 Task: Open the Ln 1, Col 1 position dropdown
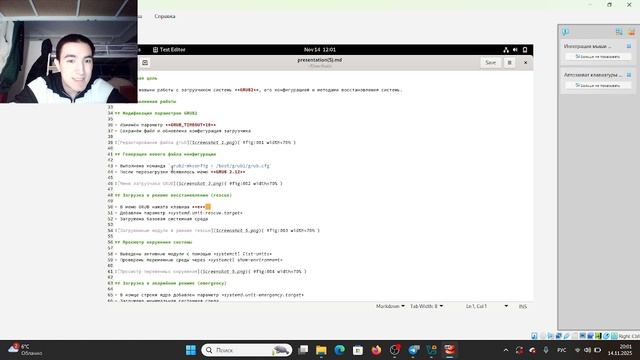[487, 306]
